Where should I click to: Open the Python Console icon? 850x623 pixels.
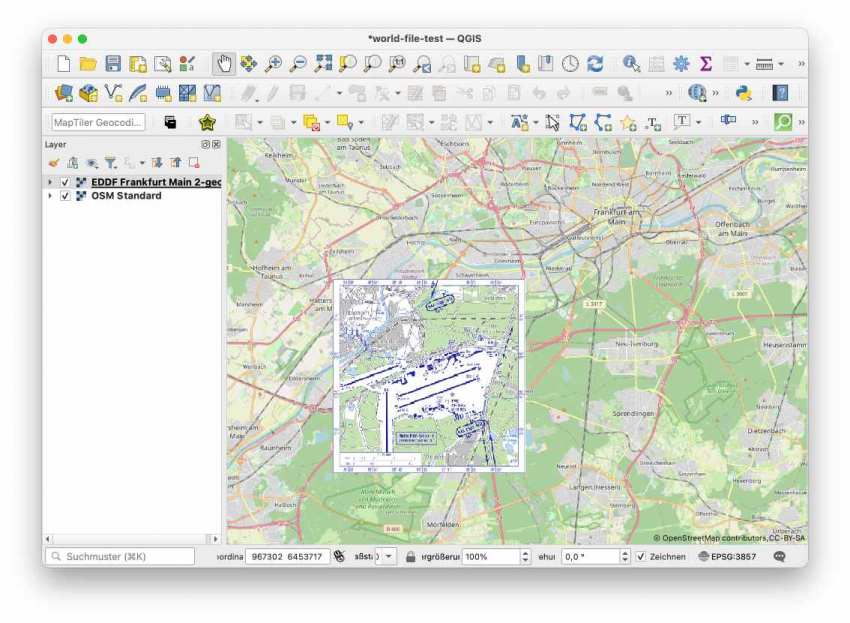(743, 93)
